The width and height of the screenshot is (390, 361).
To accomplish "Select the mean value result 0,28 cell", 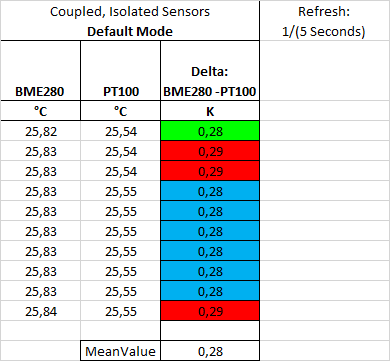I will point(210,351).
